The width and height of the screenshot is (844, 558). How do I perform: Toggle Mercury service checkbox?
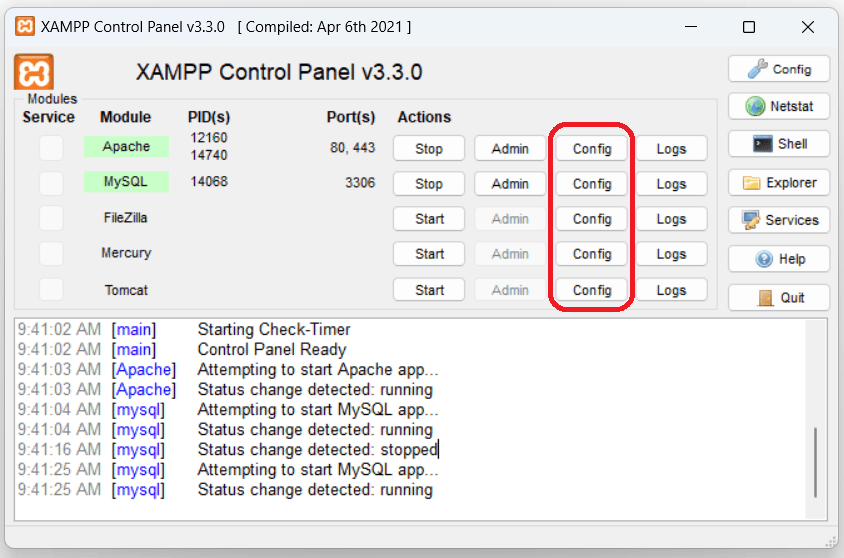pos(51,253)
